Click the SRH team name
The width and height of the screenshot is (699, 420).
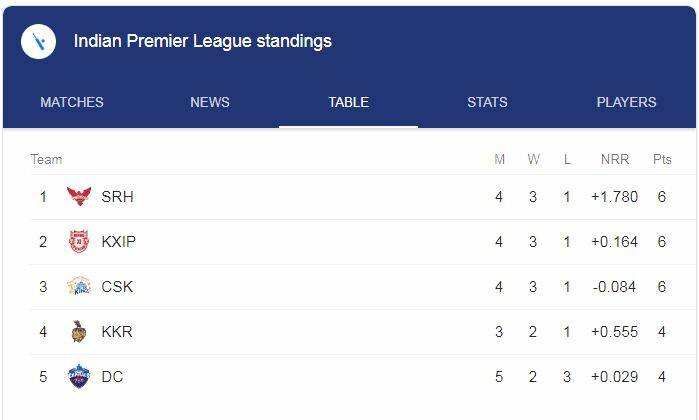coord(117,197)
